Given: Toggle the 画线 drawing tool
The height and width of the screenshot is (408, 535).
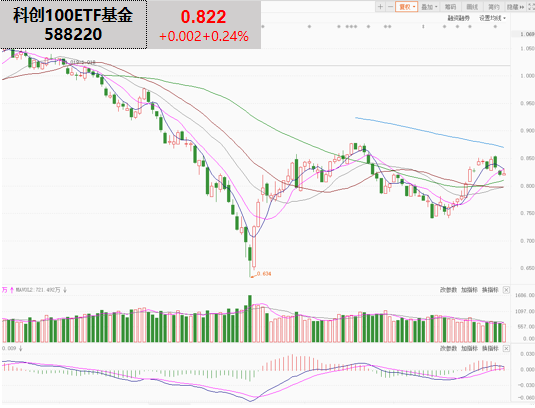Looking at the screenshot, I should coord(472,7).
